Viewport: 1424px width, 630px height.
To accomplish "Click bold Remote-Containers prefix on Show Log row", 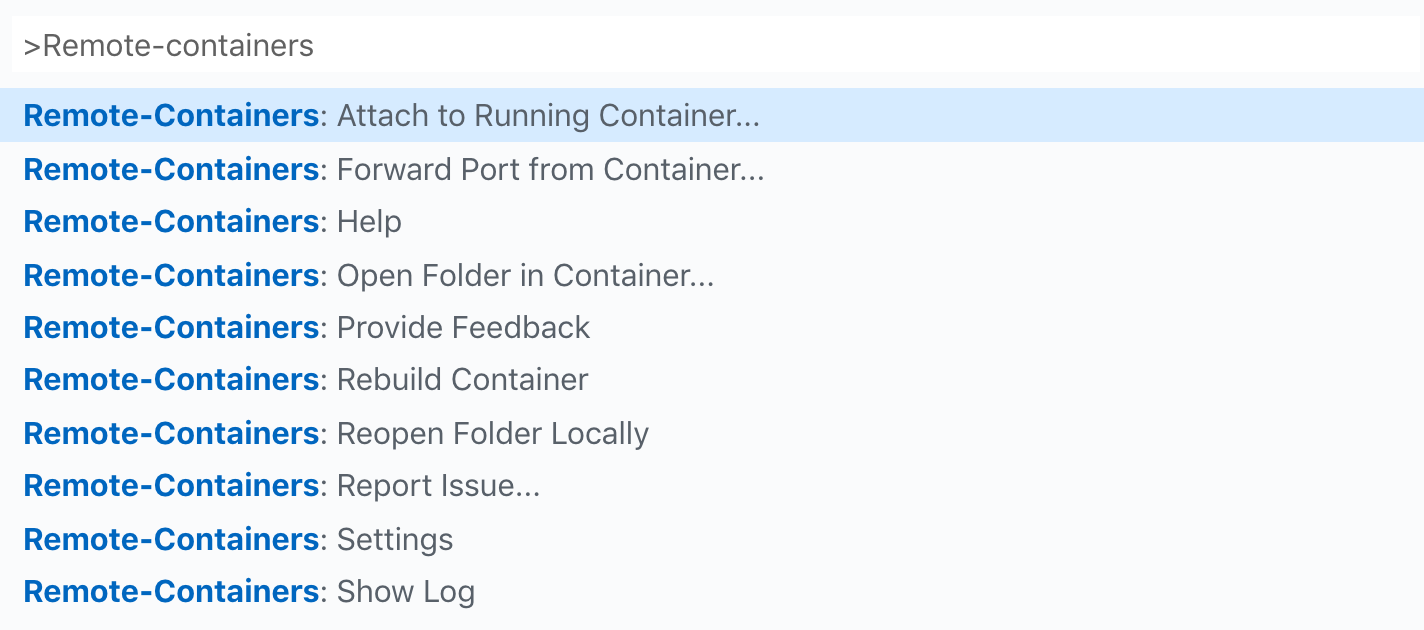I will pyautogui.click(x=170, y=592).
